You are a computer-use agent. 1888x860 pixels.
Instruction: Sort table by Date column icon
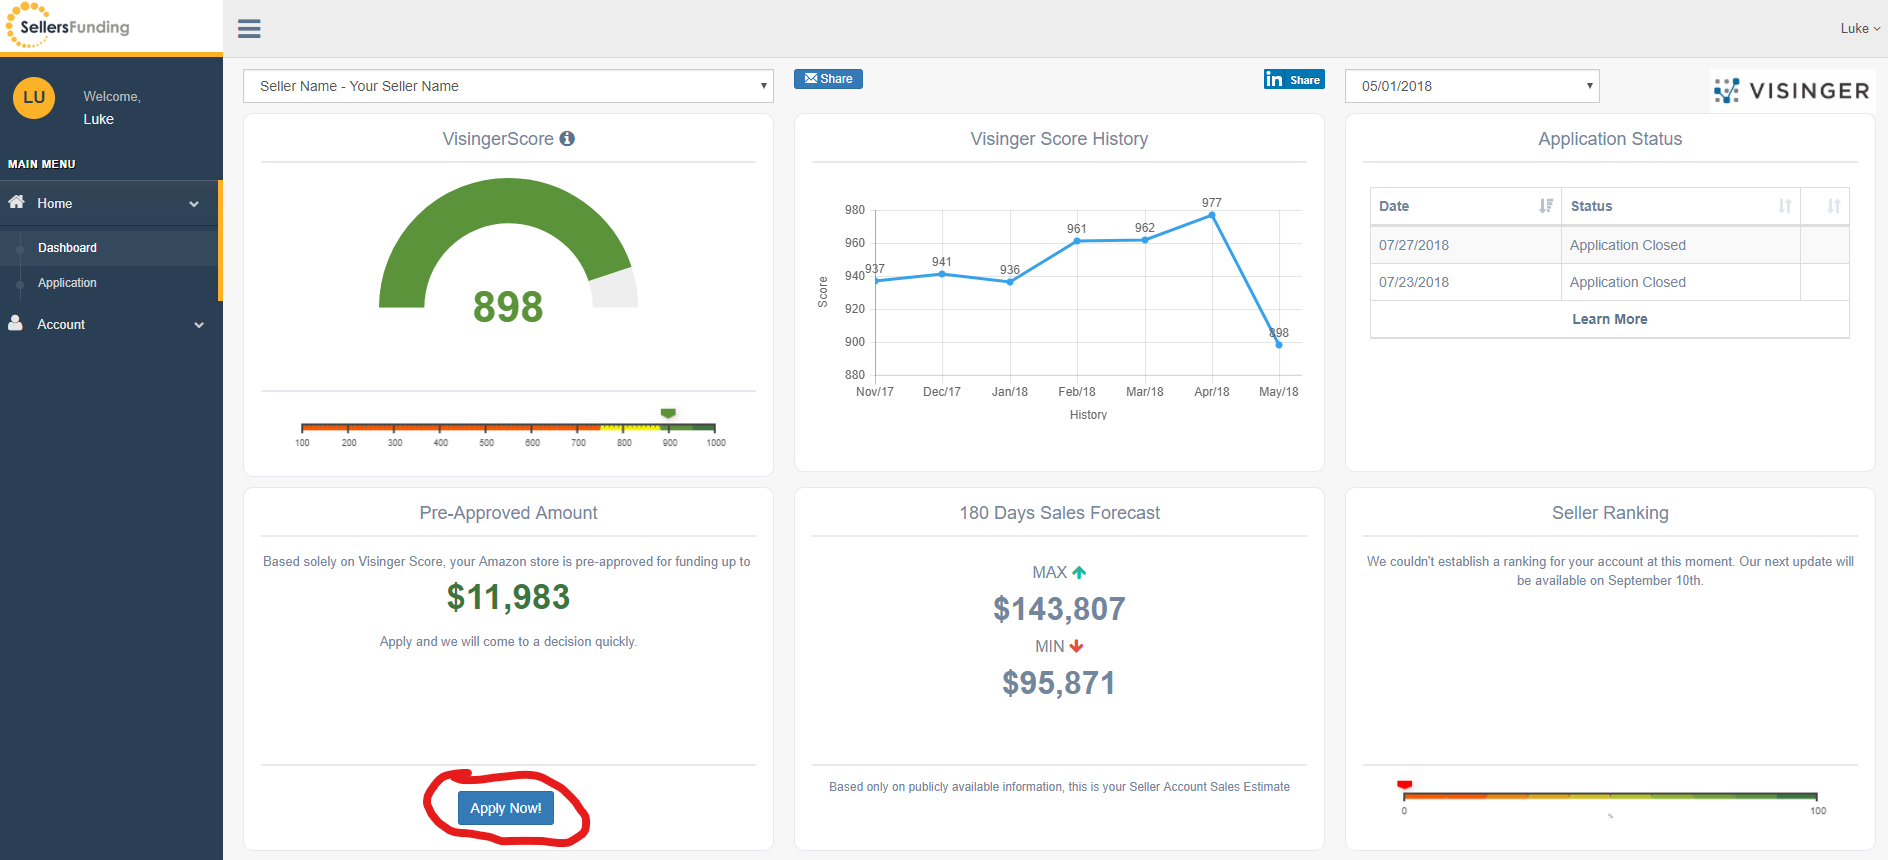tap(1546, 206)
